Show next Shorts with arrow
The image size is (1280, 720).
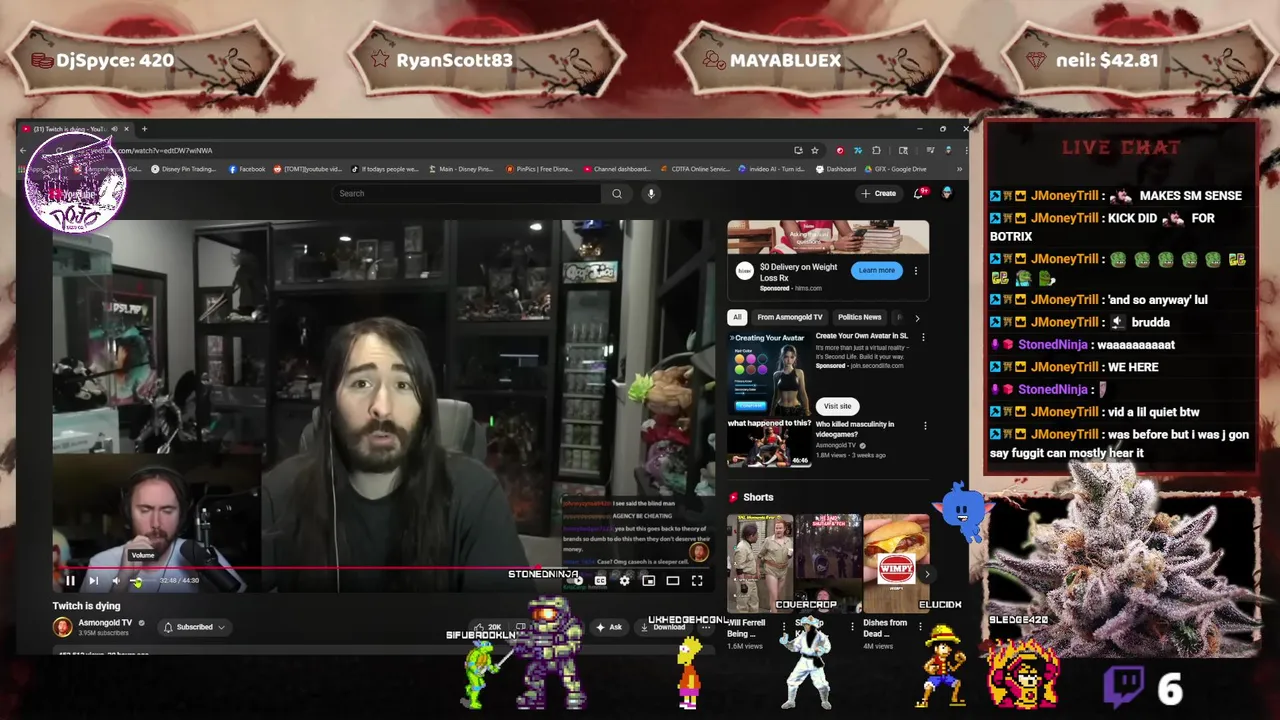(x=926, y=574)
